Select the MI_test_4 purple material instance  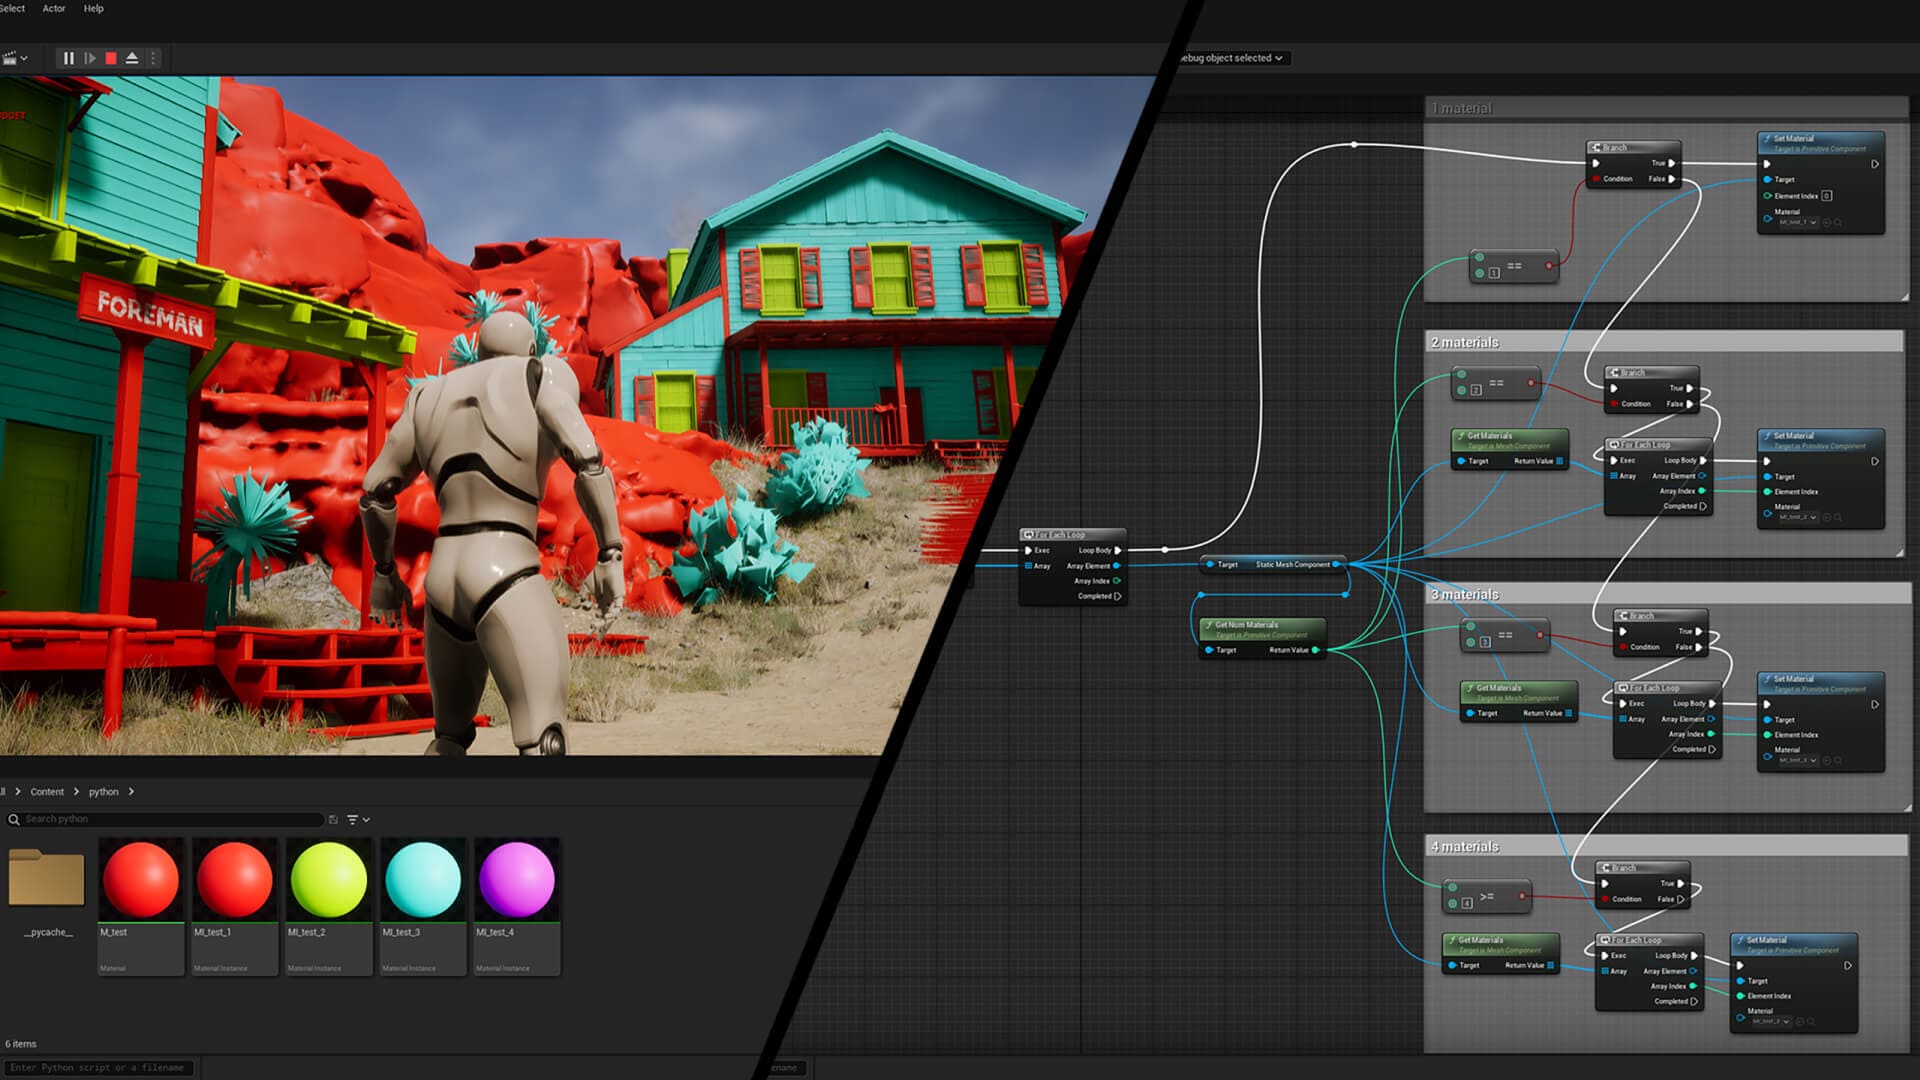coord(517,880)
